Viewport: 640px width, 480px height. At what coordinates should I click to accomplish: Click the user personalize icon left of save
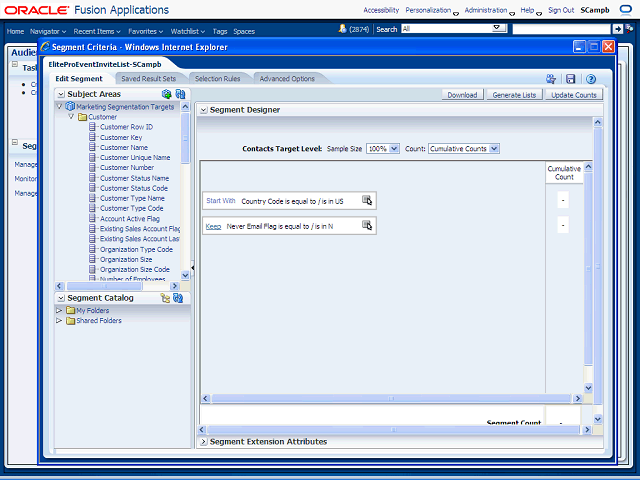[551, 79]
